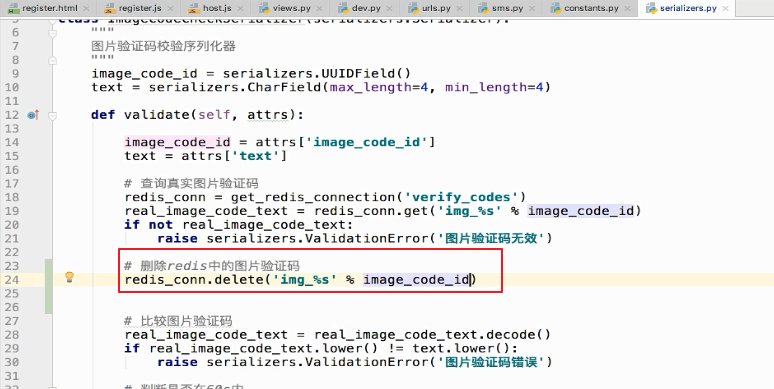Switch to the register.js tab

[140, 8]
